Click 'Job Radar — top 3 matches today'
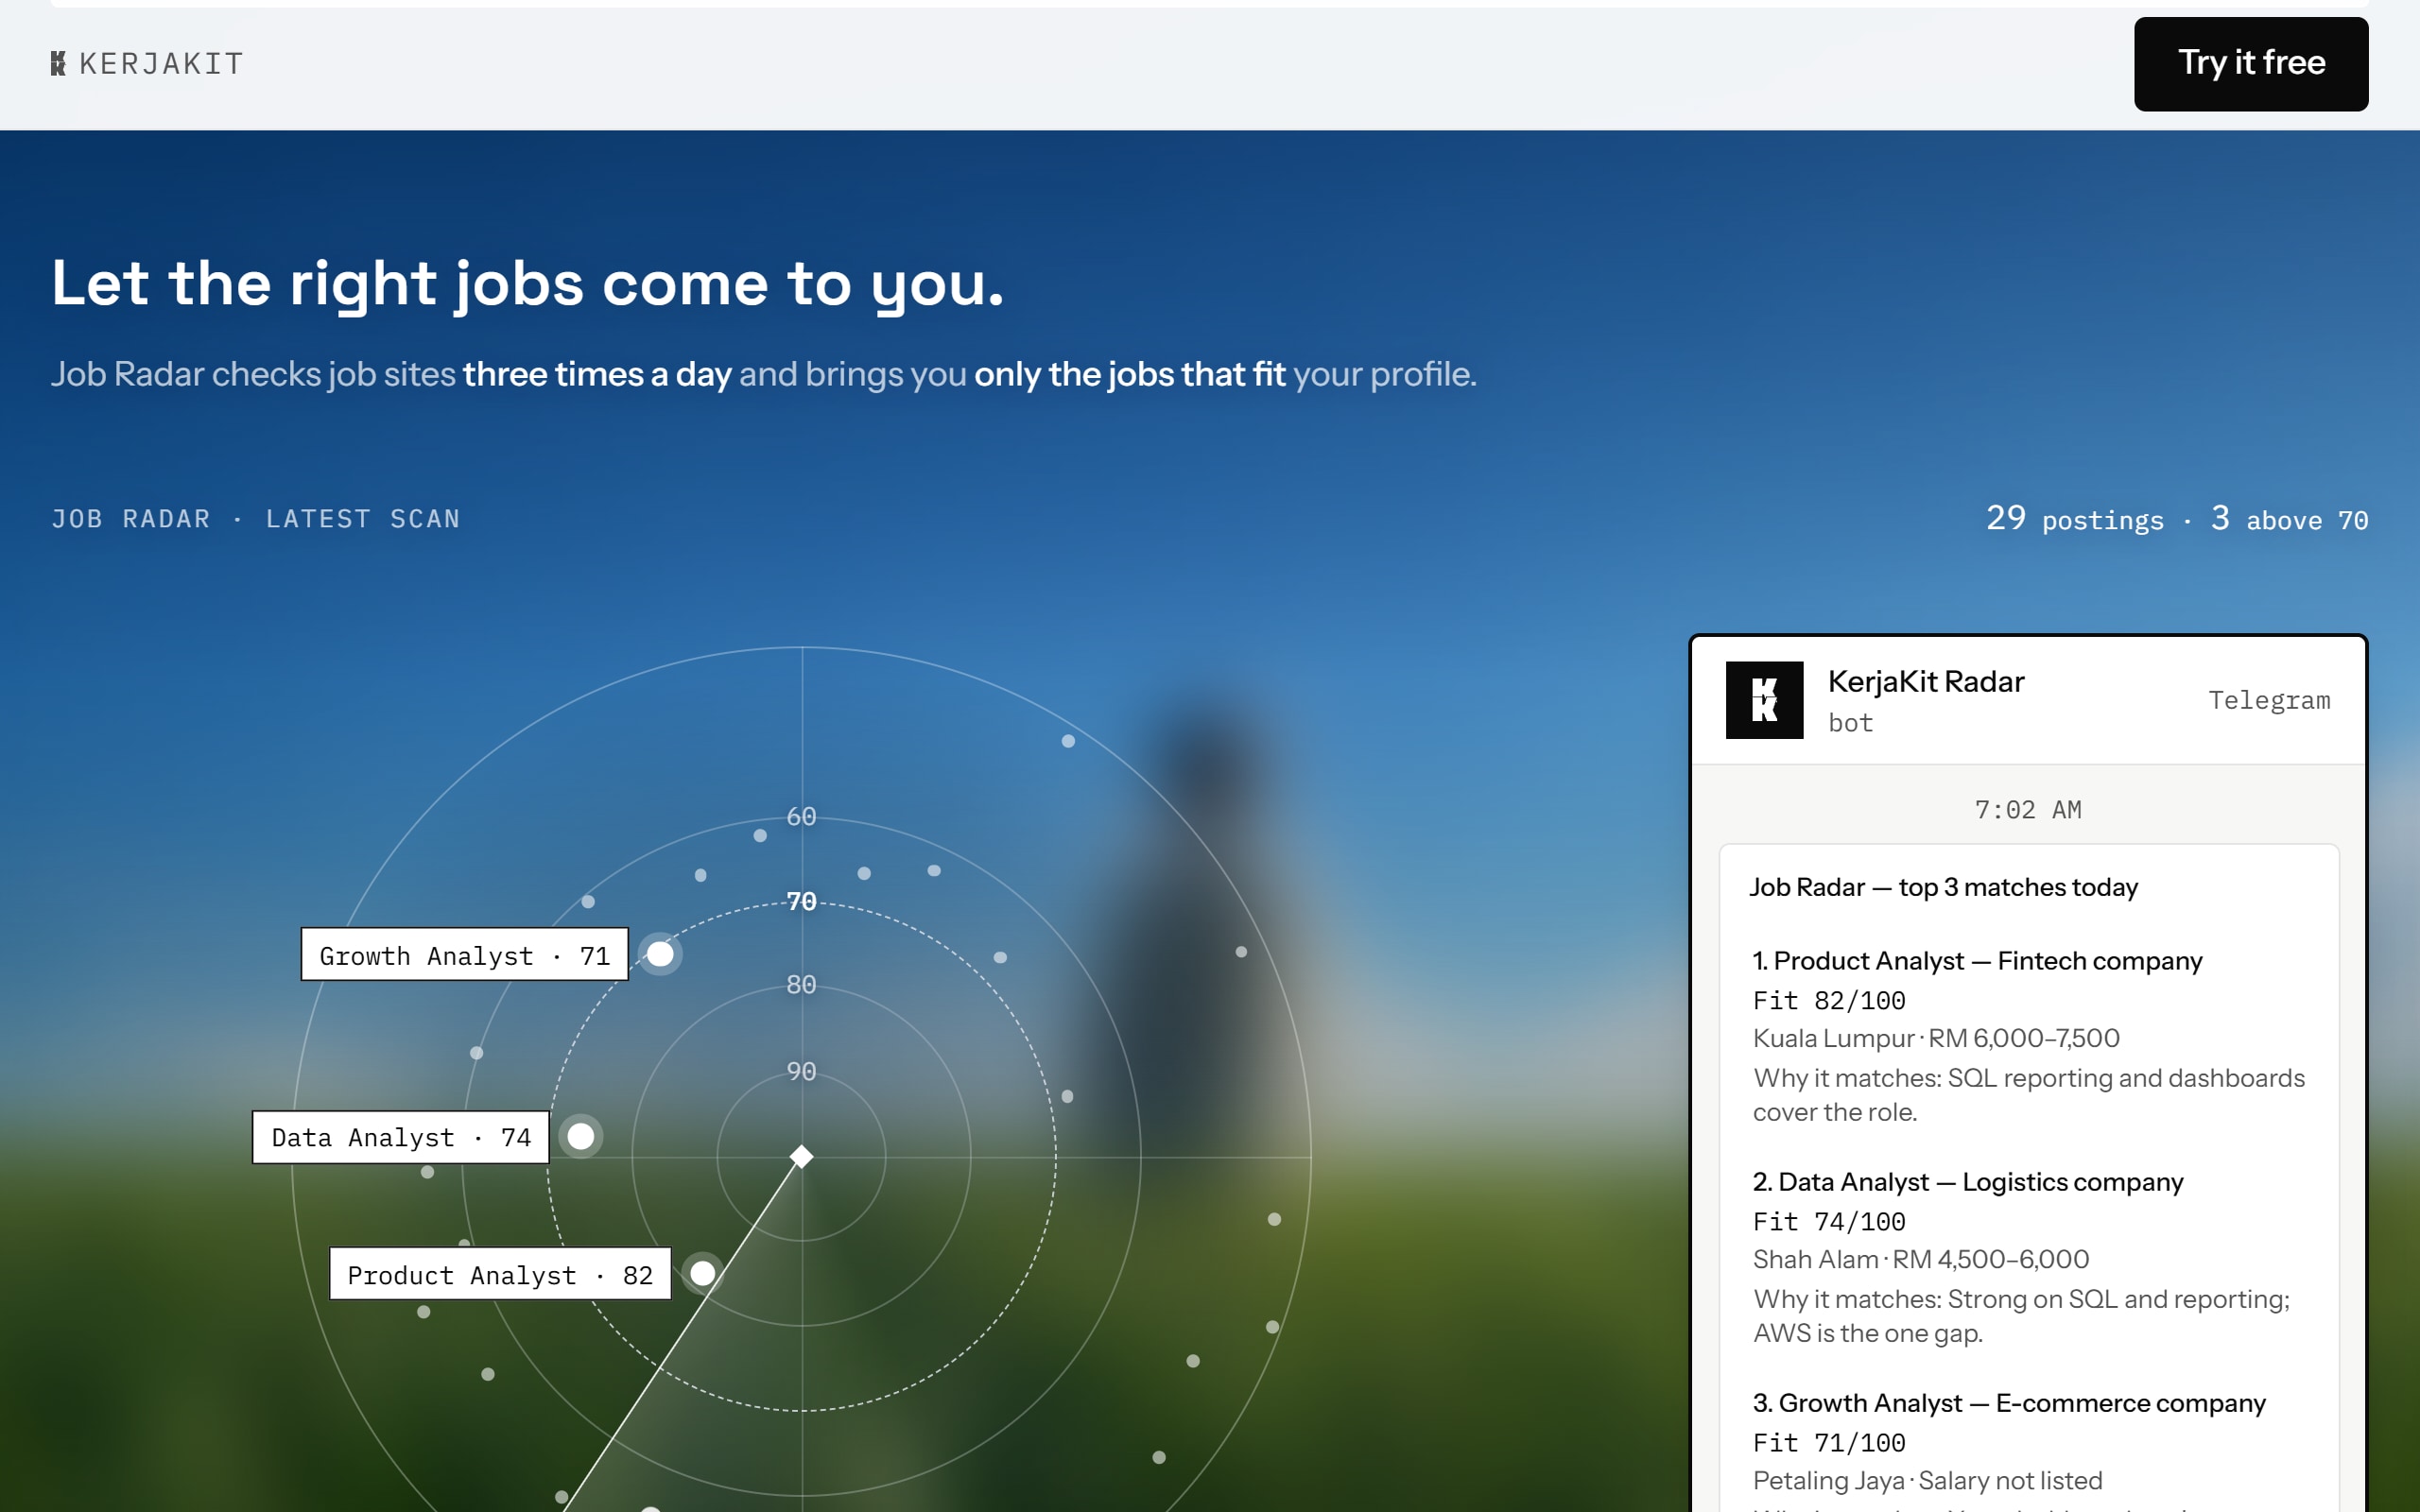2420x1512 pixels. pyautogui.click(x=1943, y=887)
